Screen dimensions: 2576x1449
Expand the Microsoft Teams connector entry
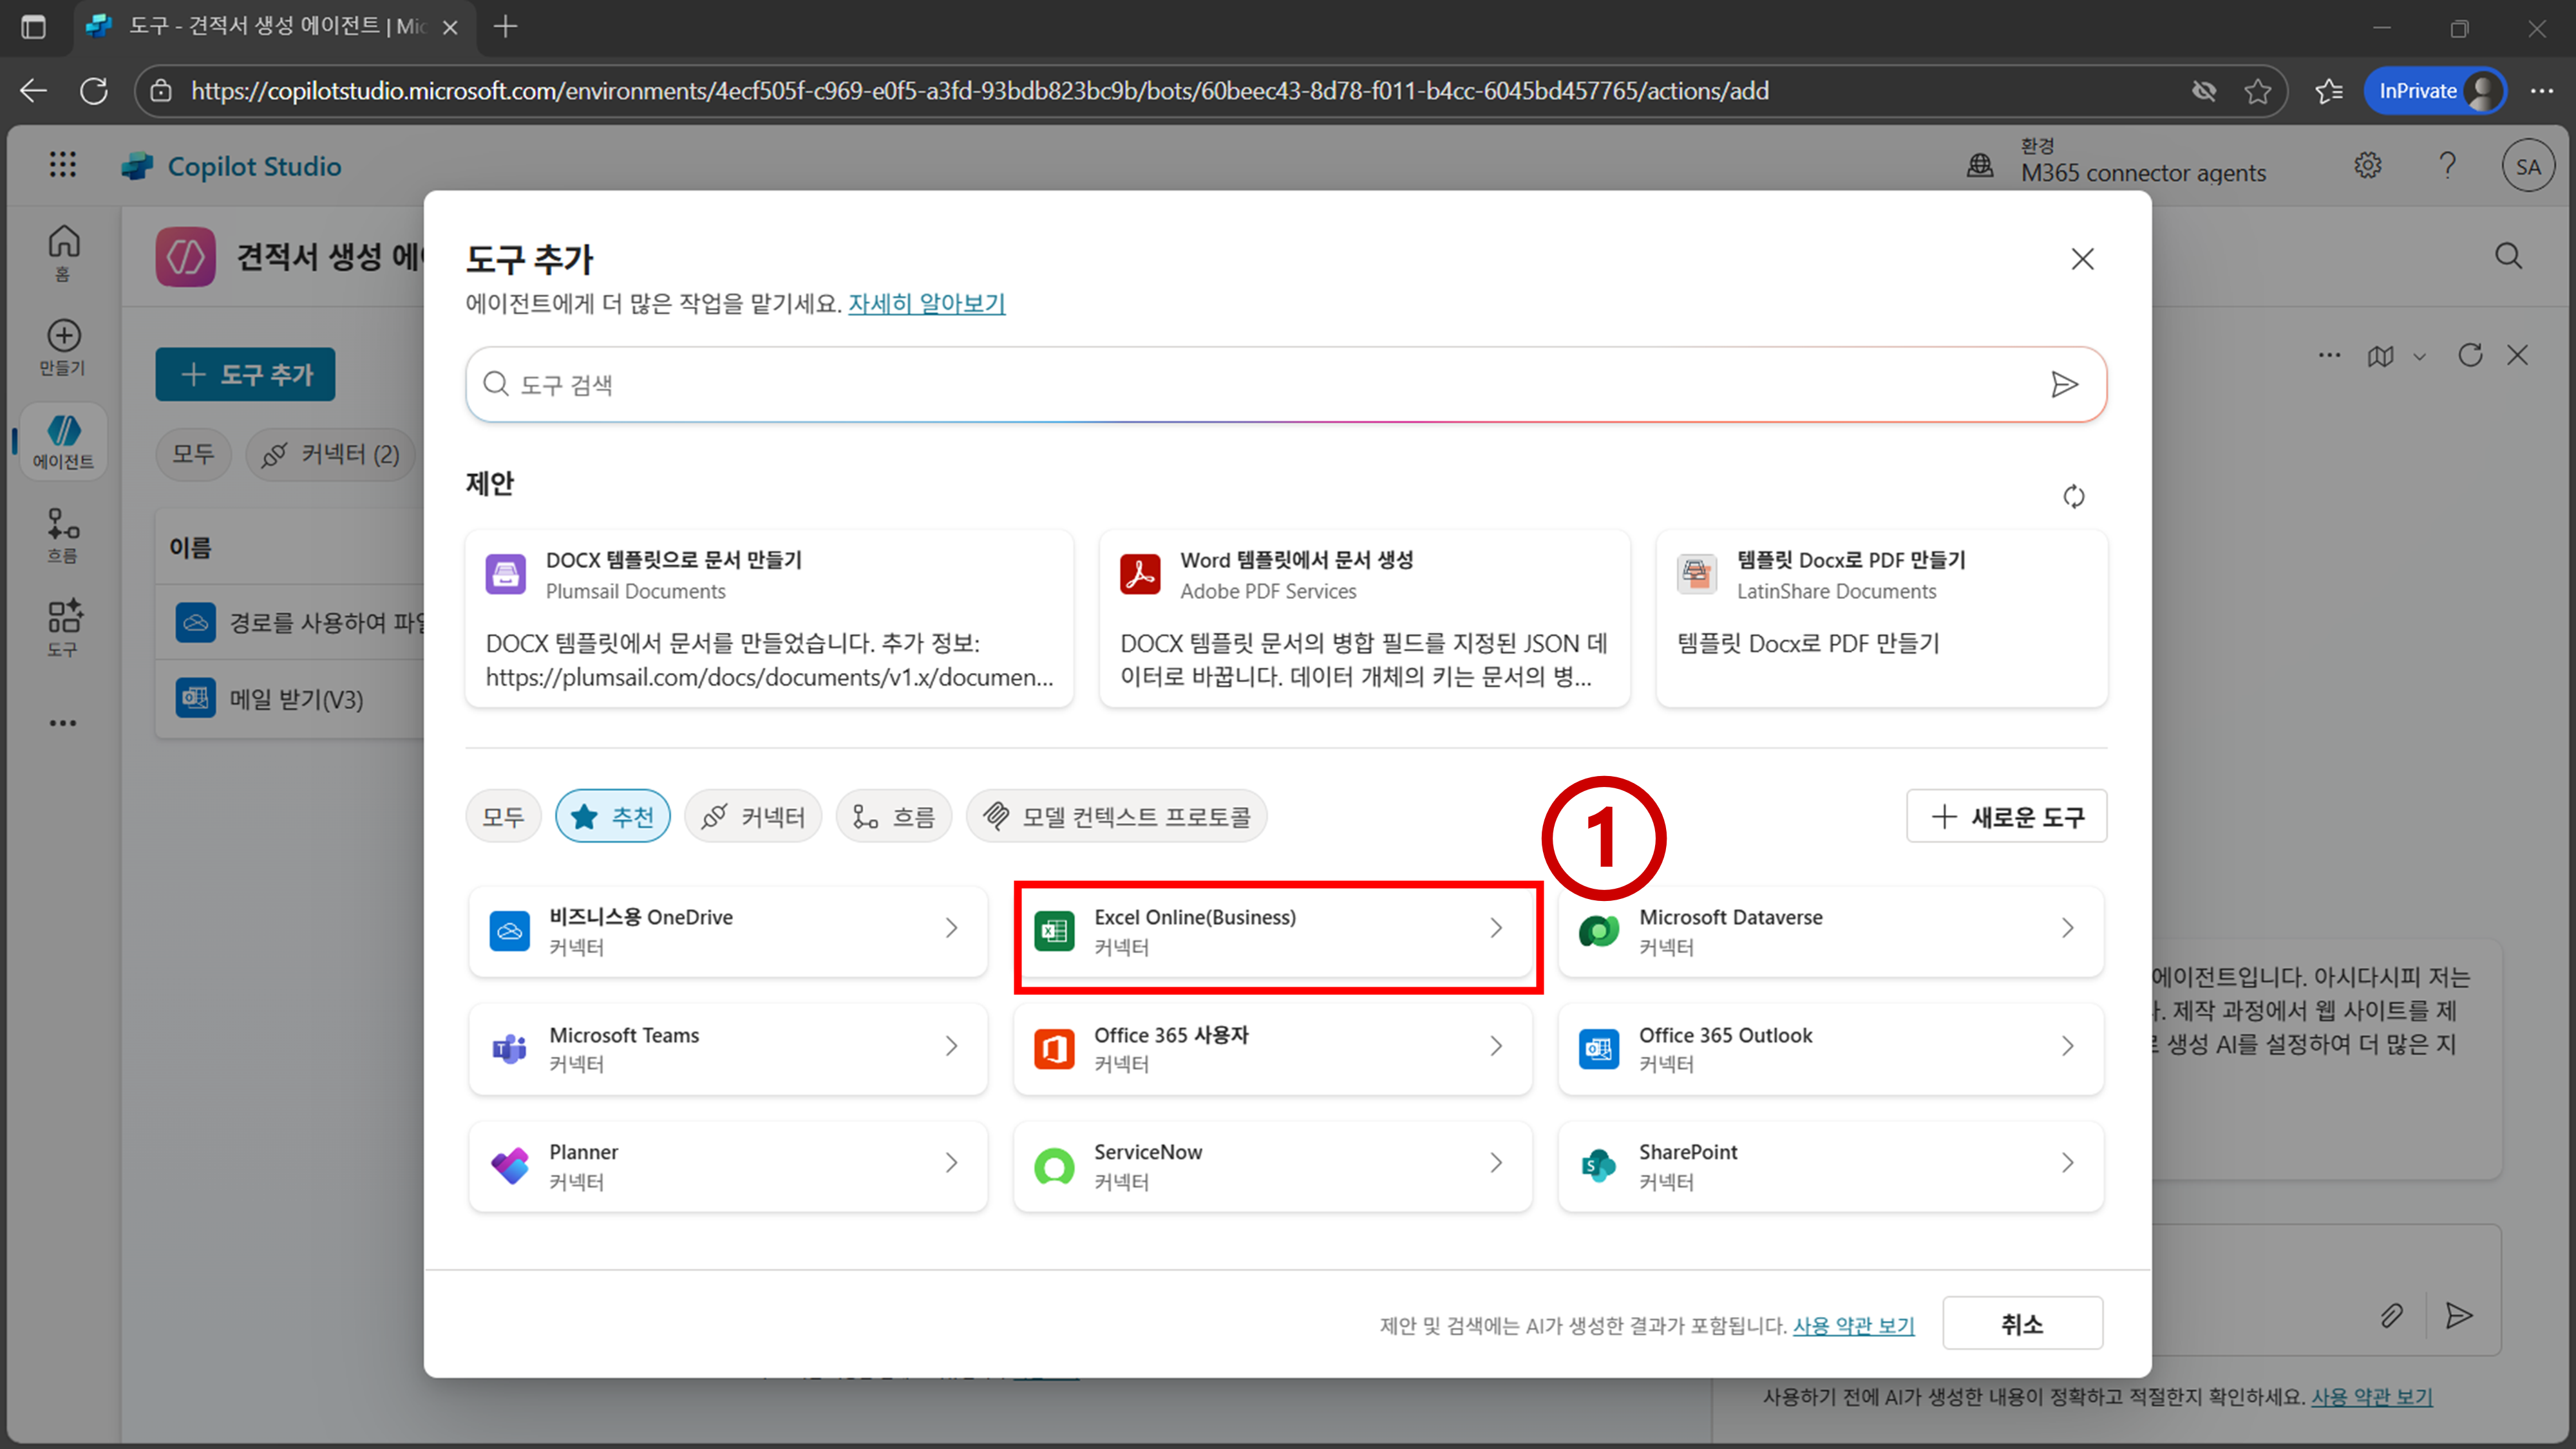727,1048
